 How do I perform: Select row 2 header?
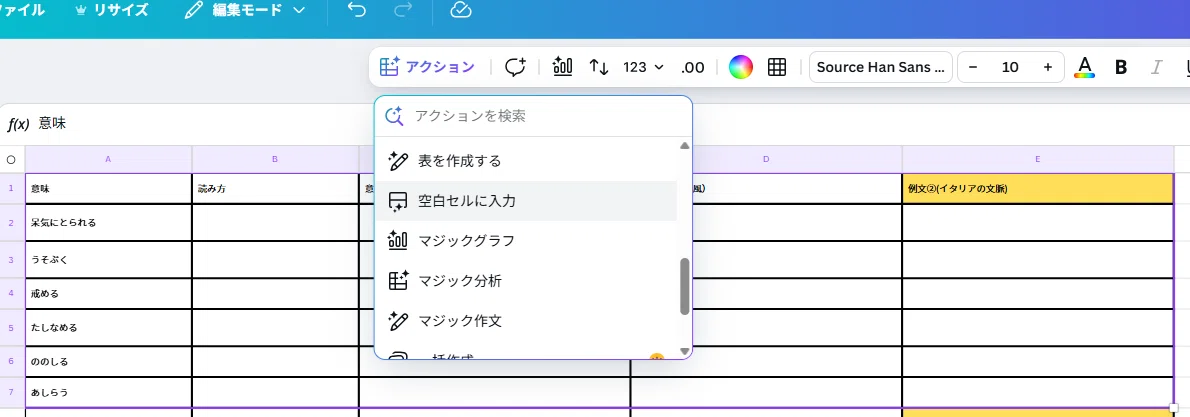(11, 223)
